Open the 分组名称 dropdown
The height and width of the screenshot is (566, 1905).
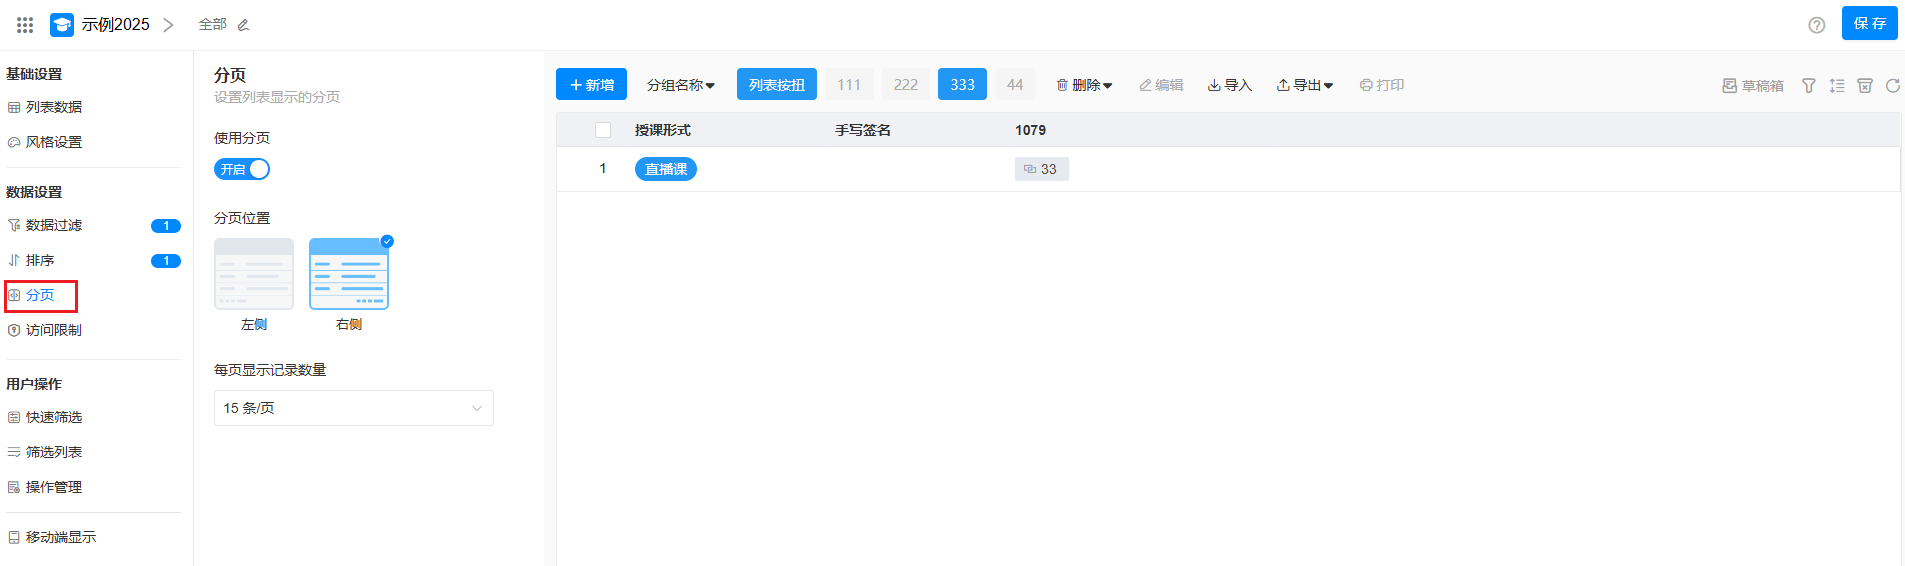click(680, 85)
